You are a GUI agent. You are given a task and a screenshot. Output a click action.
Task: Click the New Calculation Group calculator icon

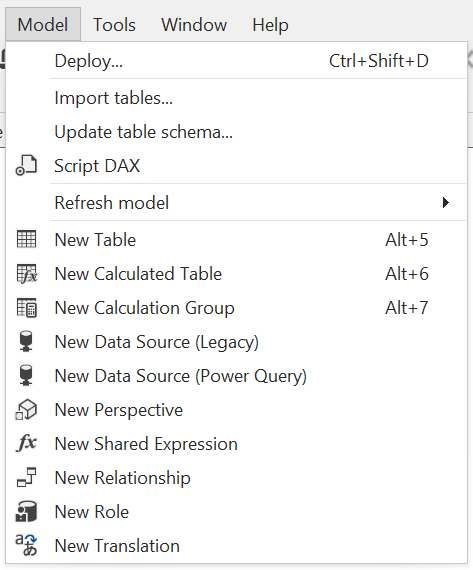pos(27,308)
